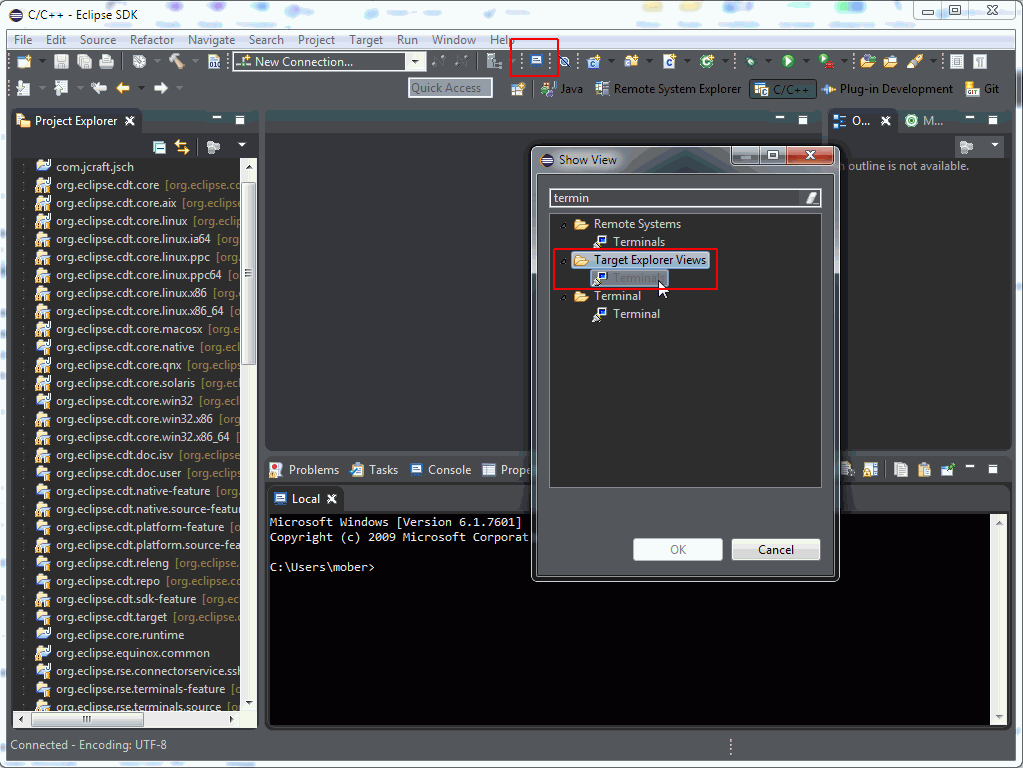Toggle Link with Editor in Project Explorer
1023x768 pixels.
pos(182,147)
